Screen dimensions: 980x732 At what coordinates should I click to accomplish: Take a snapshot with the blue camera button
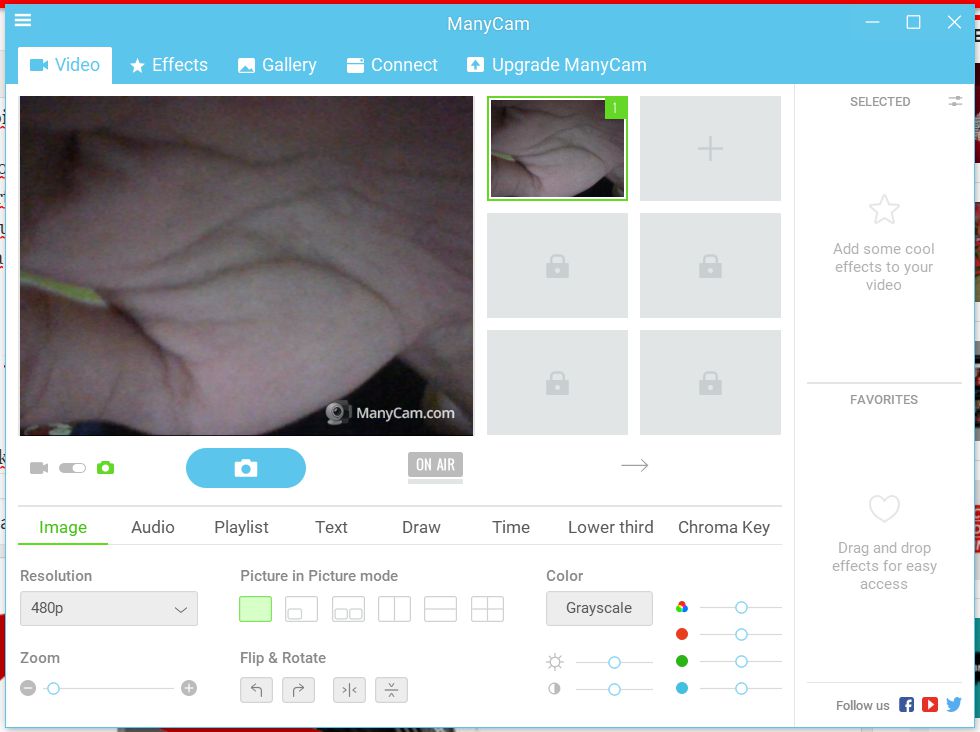(246, 468)
